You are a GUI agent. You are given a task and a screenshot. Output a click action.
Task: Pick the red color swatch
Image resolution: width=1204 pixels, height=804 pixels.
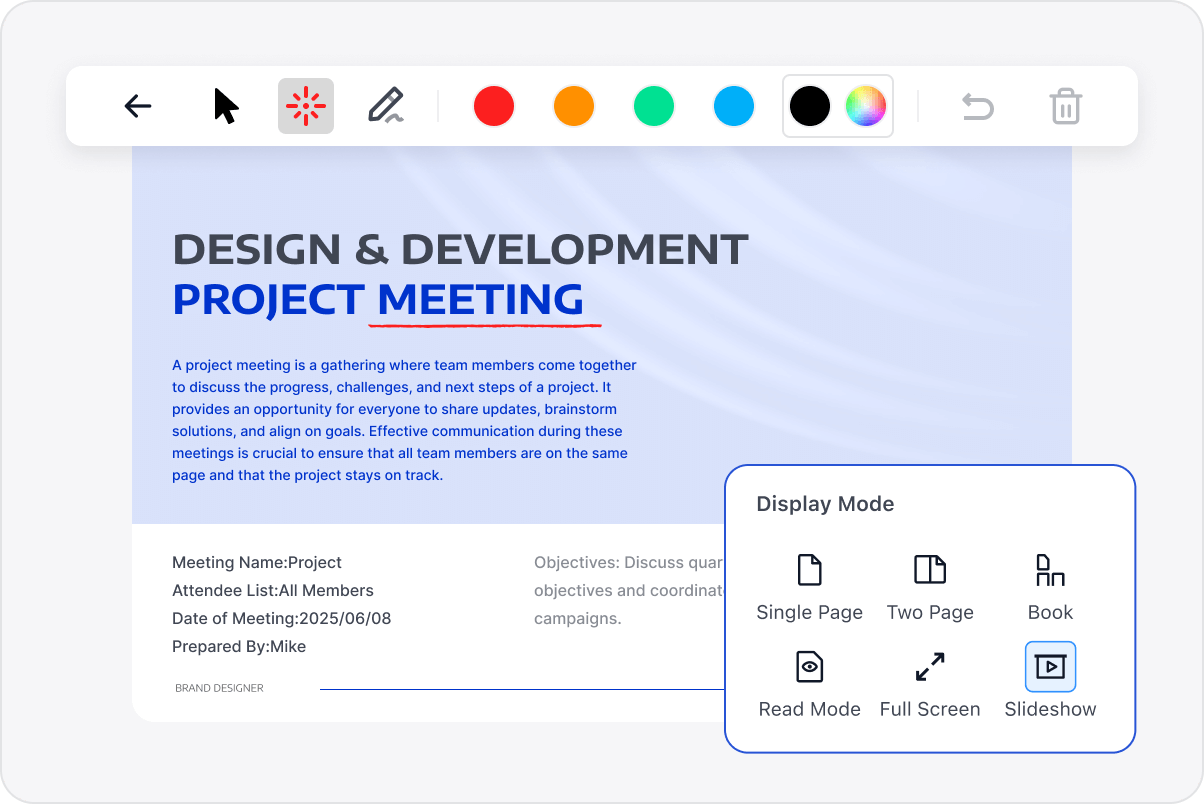tap(494, 106)
